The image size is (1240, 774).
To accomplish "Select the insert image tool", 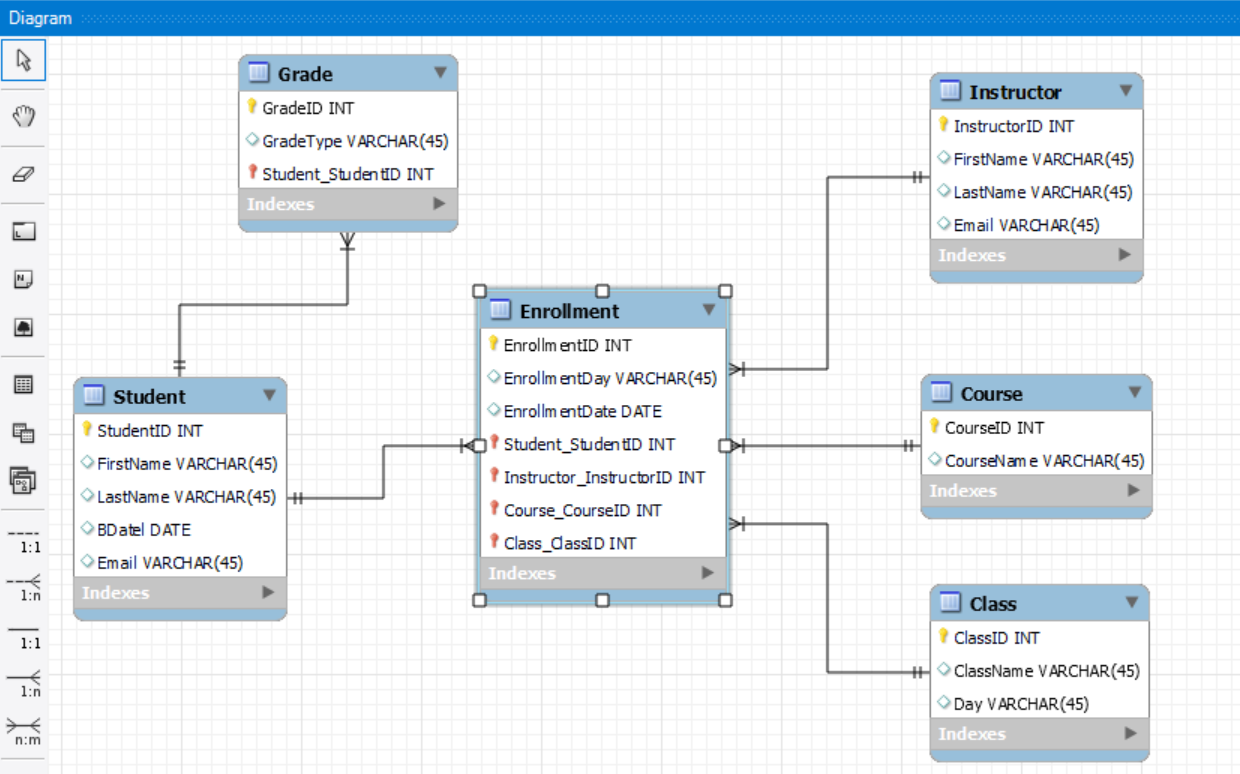I will pyautogui.click(x=24, y=327).
